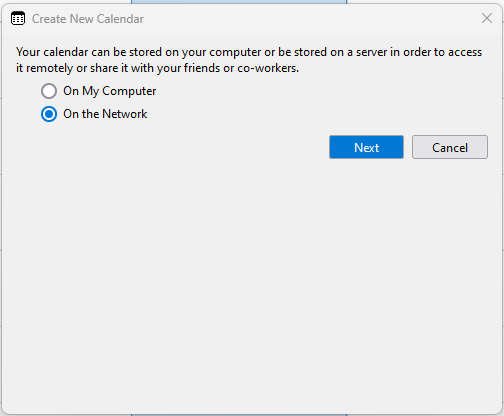Click the calendar icon in the title bar

click(18, 18)
